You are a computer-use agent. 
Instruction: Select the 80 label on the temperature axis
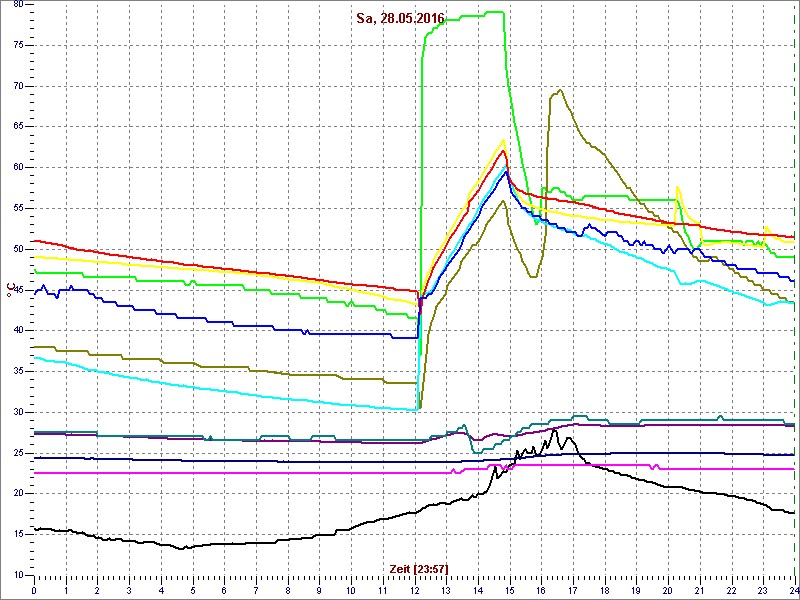click(17, 4)
